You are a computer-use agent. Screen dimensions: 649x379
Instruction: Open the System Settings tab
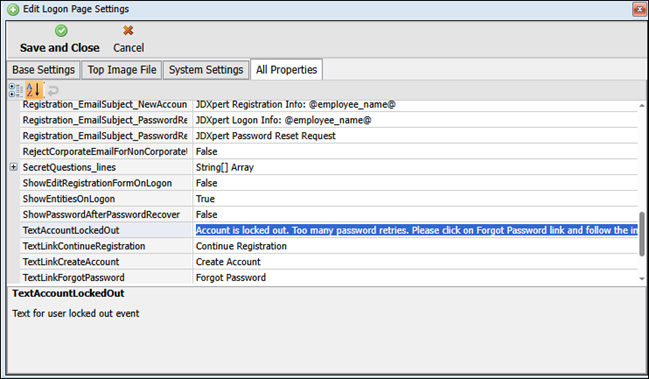pyautogui.click(x=206, y=70)
